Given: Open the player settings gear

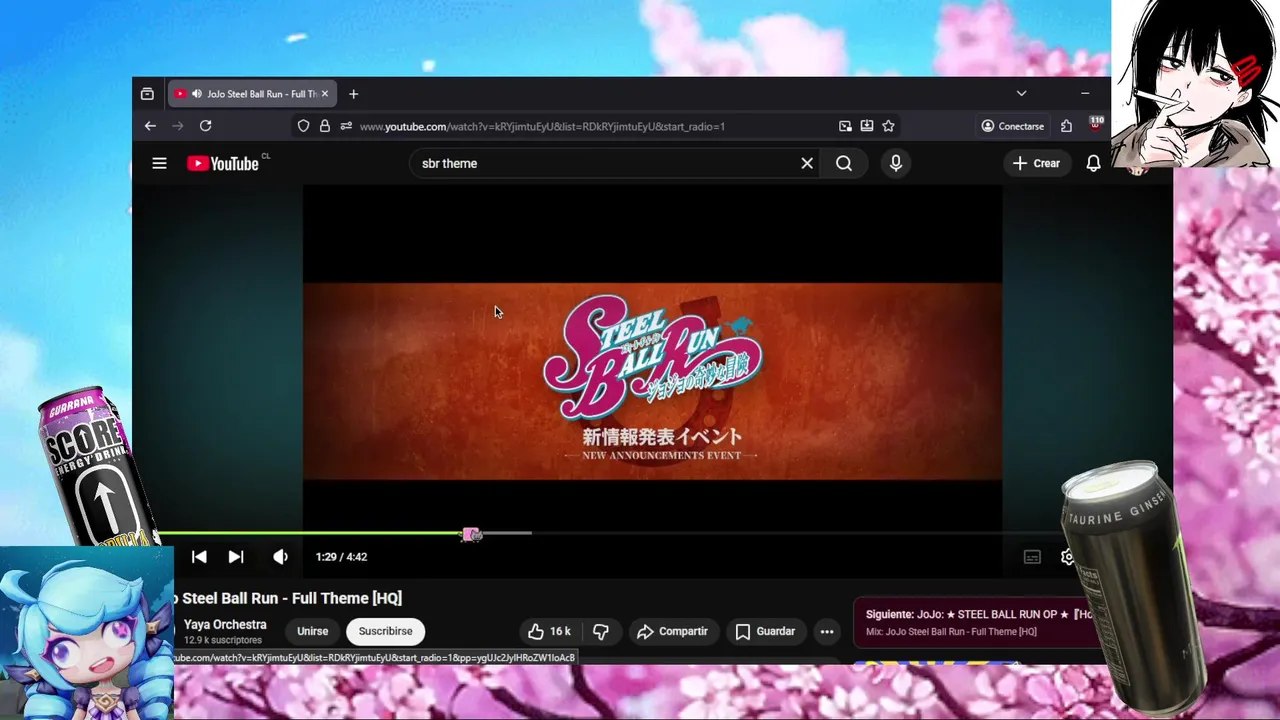Looking at the screenshot, I should 1067,557.
